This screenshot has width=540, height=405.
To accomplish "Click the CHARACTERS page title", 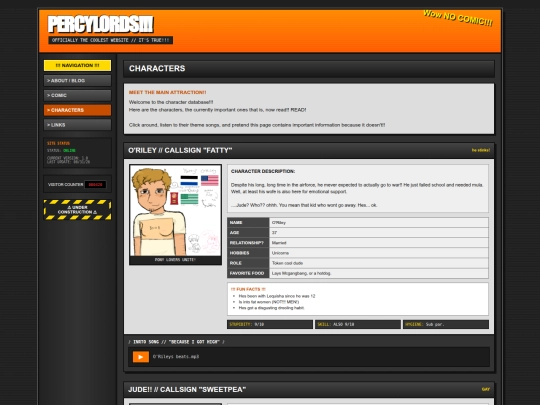I will 157,69.
